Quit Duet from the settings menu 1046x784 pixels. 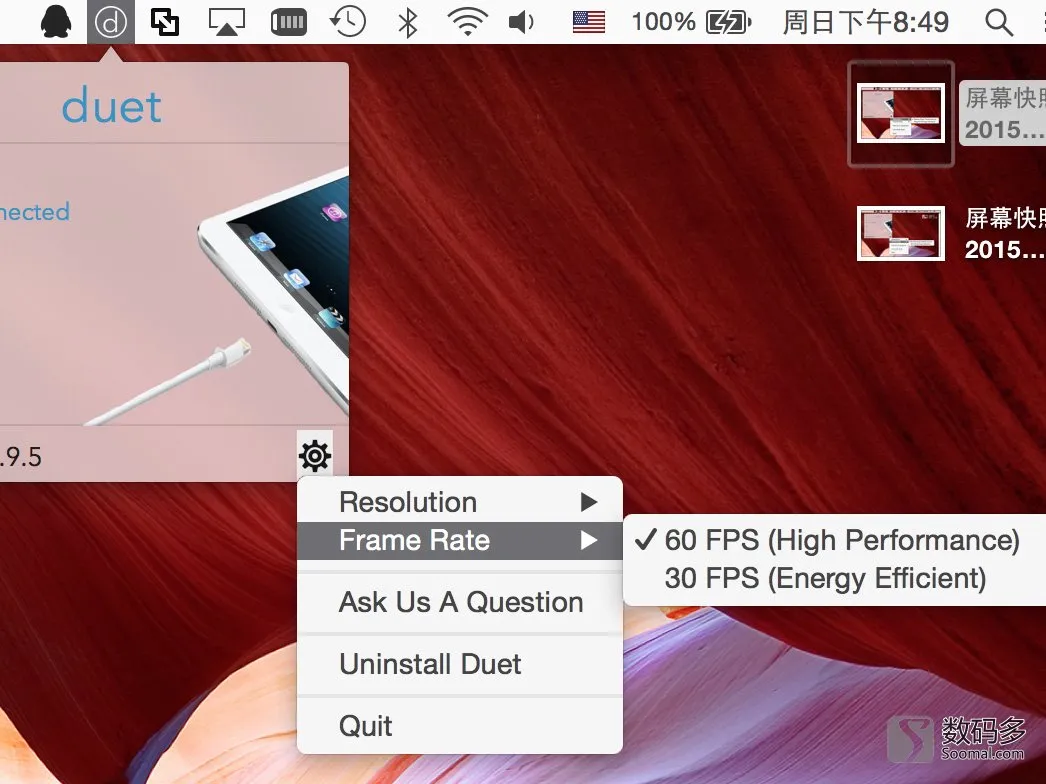[x=460, y=726]
